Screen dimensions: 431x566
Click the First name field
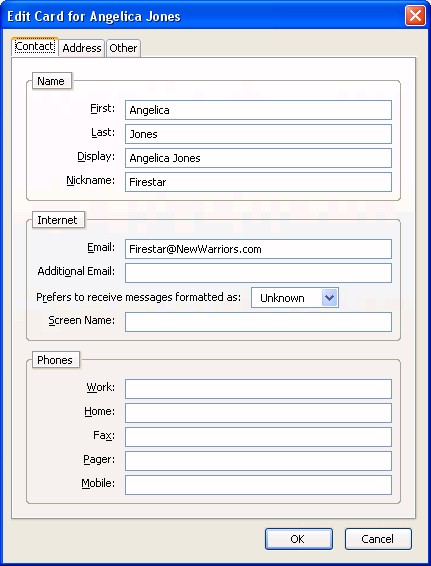258,110
